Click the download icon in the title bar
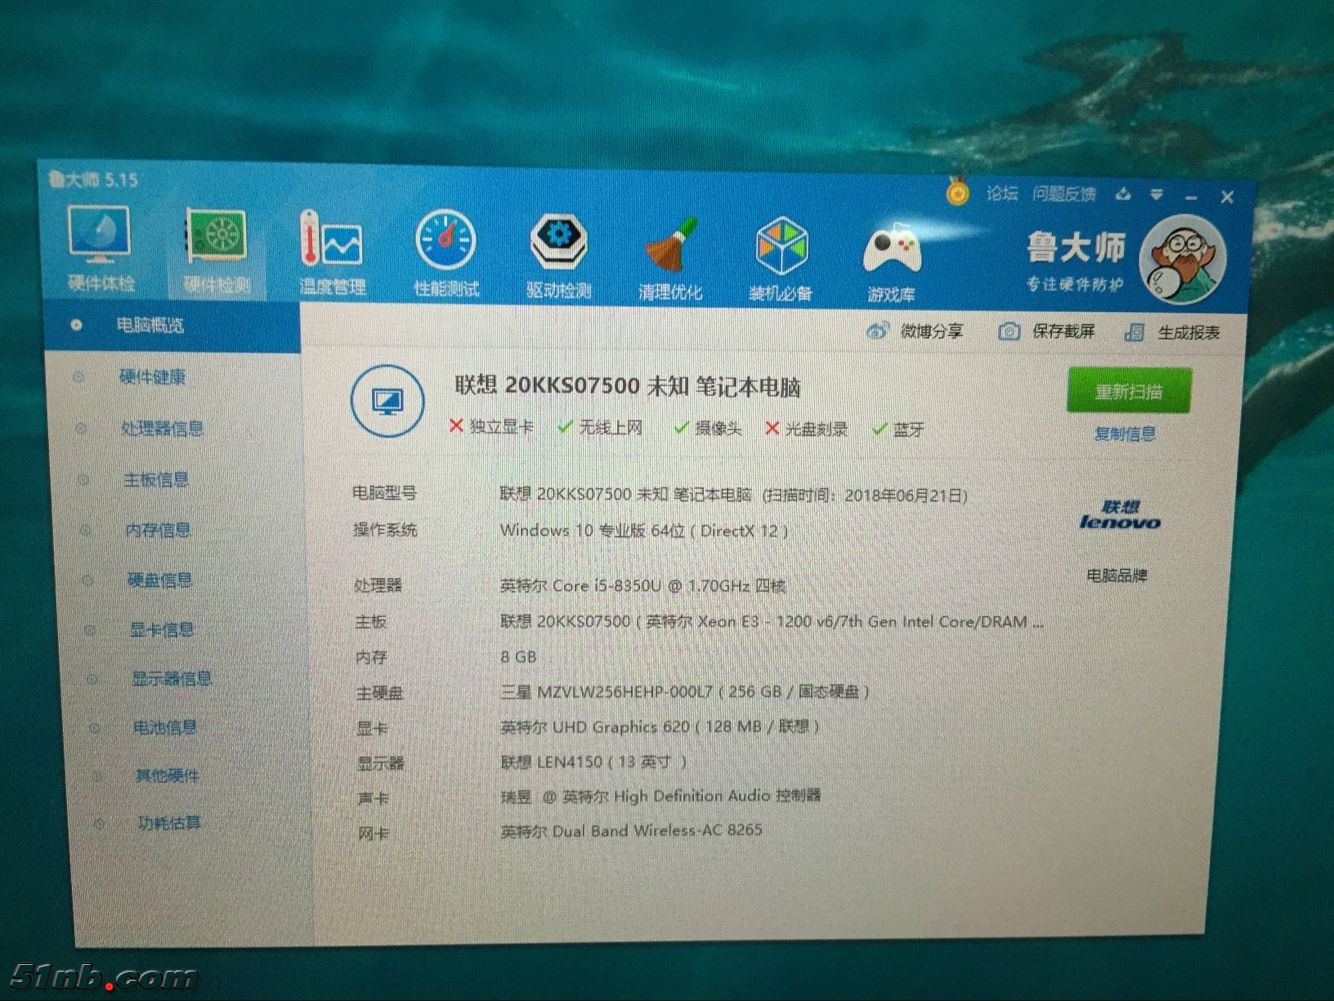Viewport: 1334px width, 1001px height. (x=1122, y=195)
